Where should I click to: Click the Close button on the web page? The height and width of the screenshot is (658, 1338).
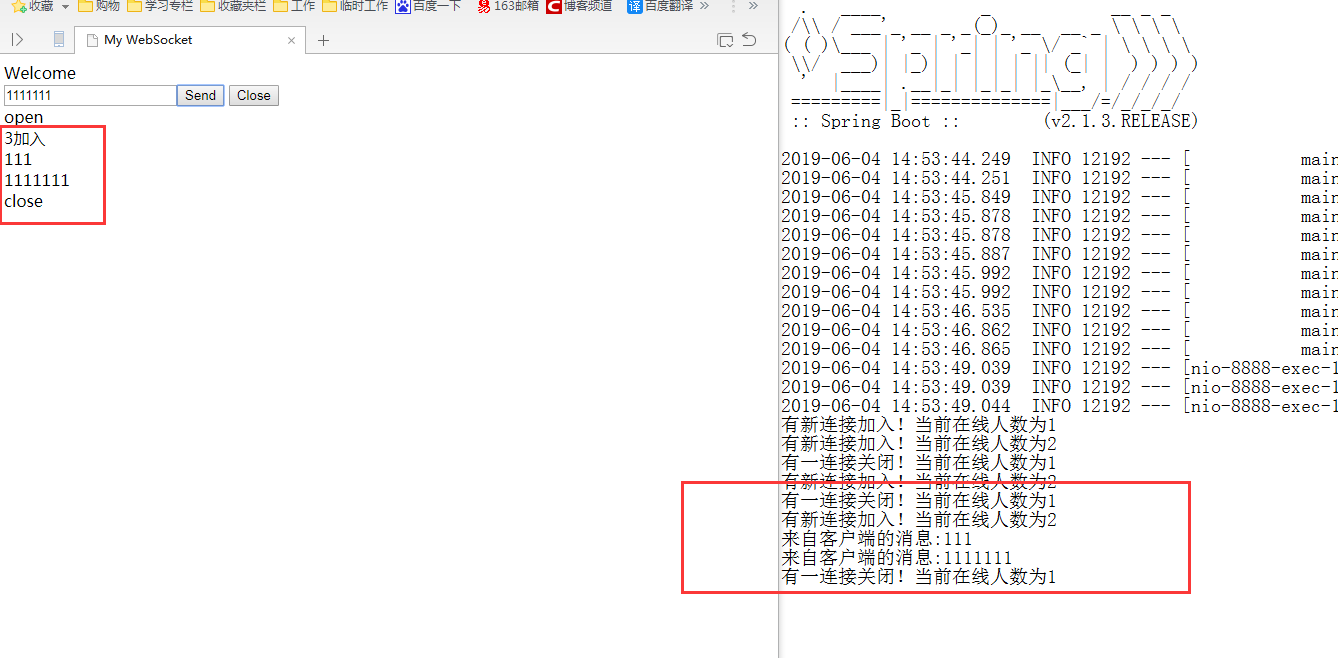pyautogui.click(x=254, y=95)
